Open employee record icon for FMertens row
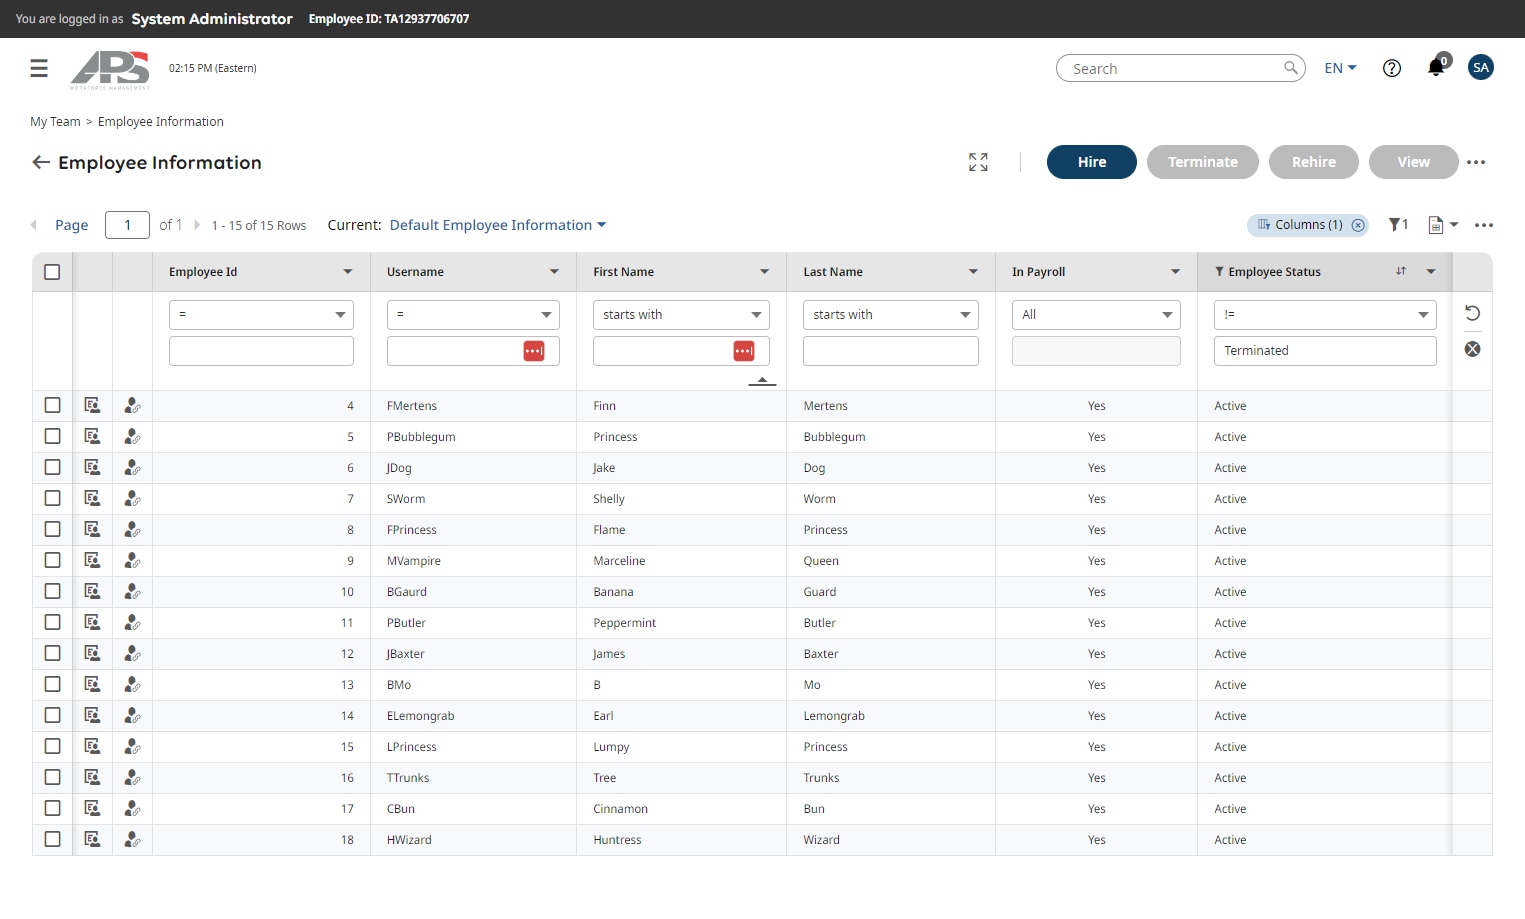1525x919 pixels. [92, 405]
